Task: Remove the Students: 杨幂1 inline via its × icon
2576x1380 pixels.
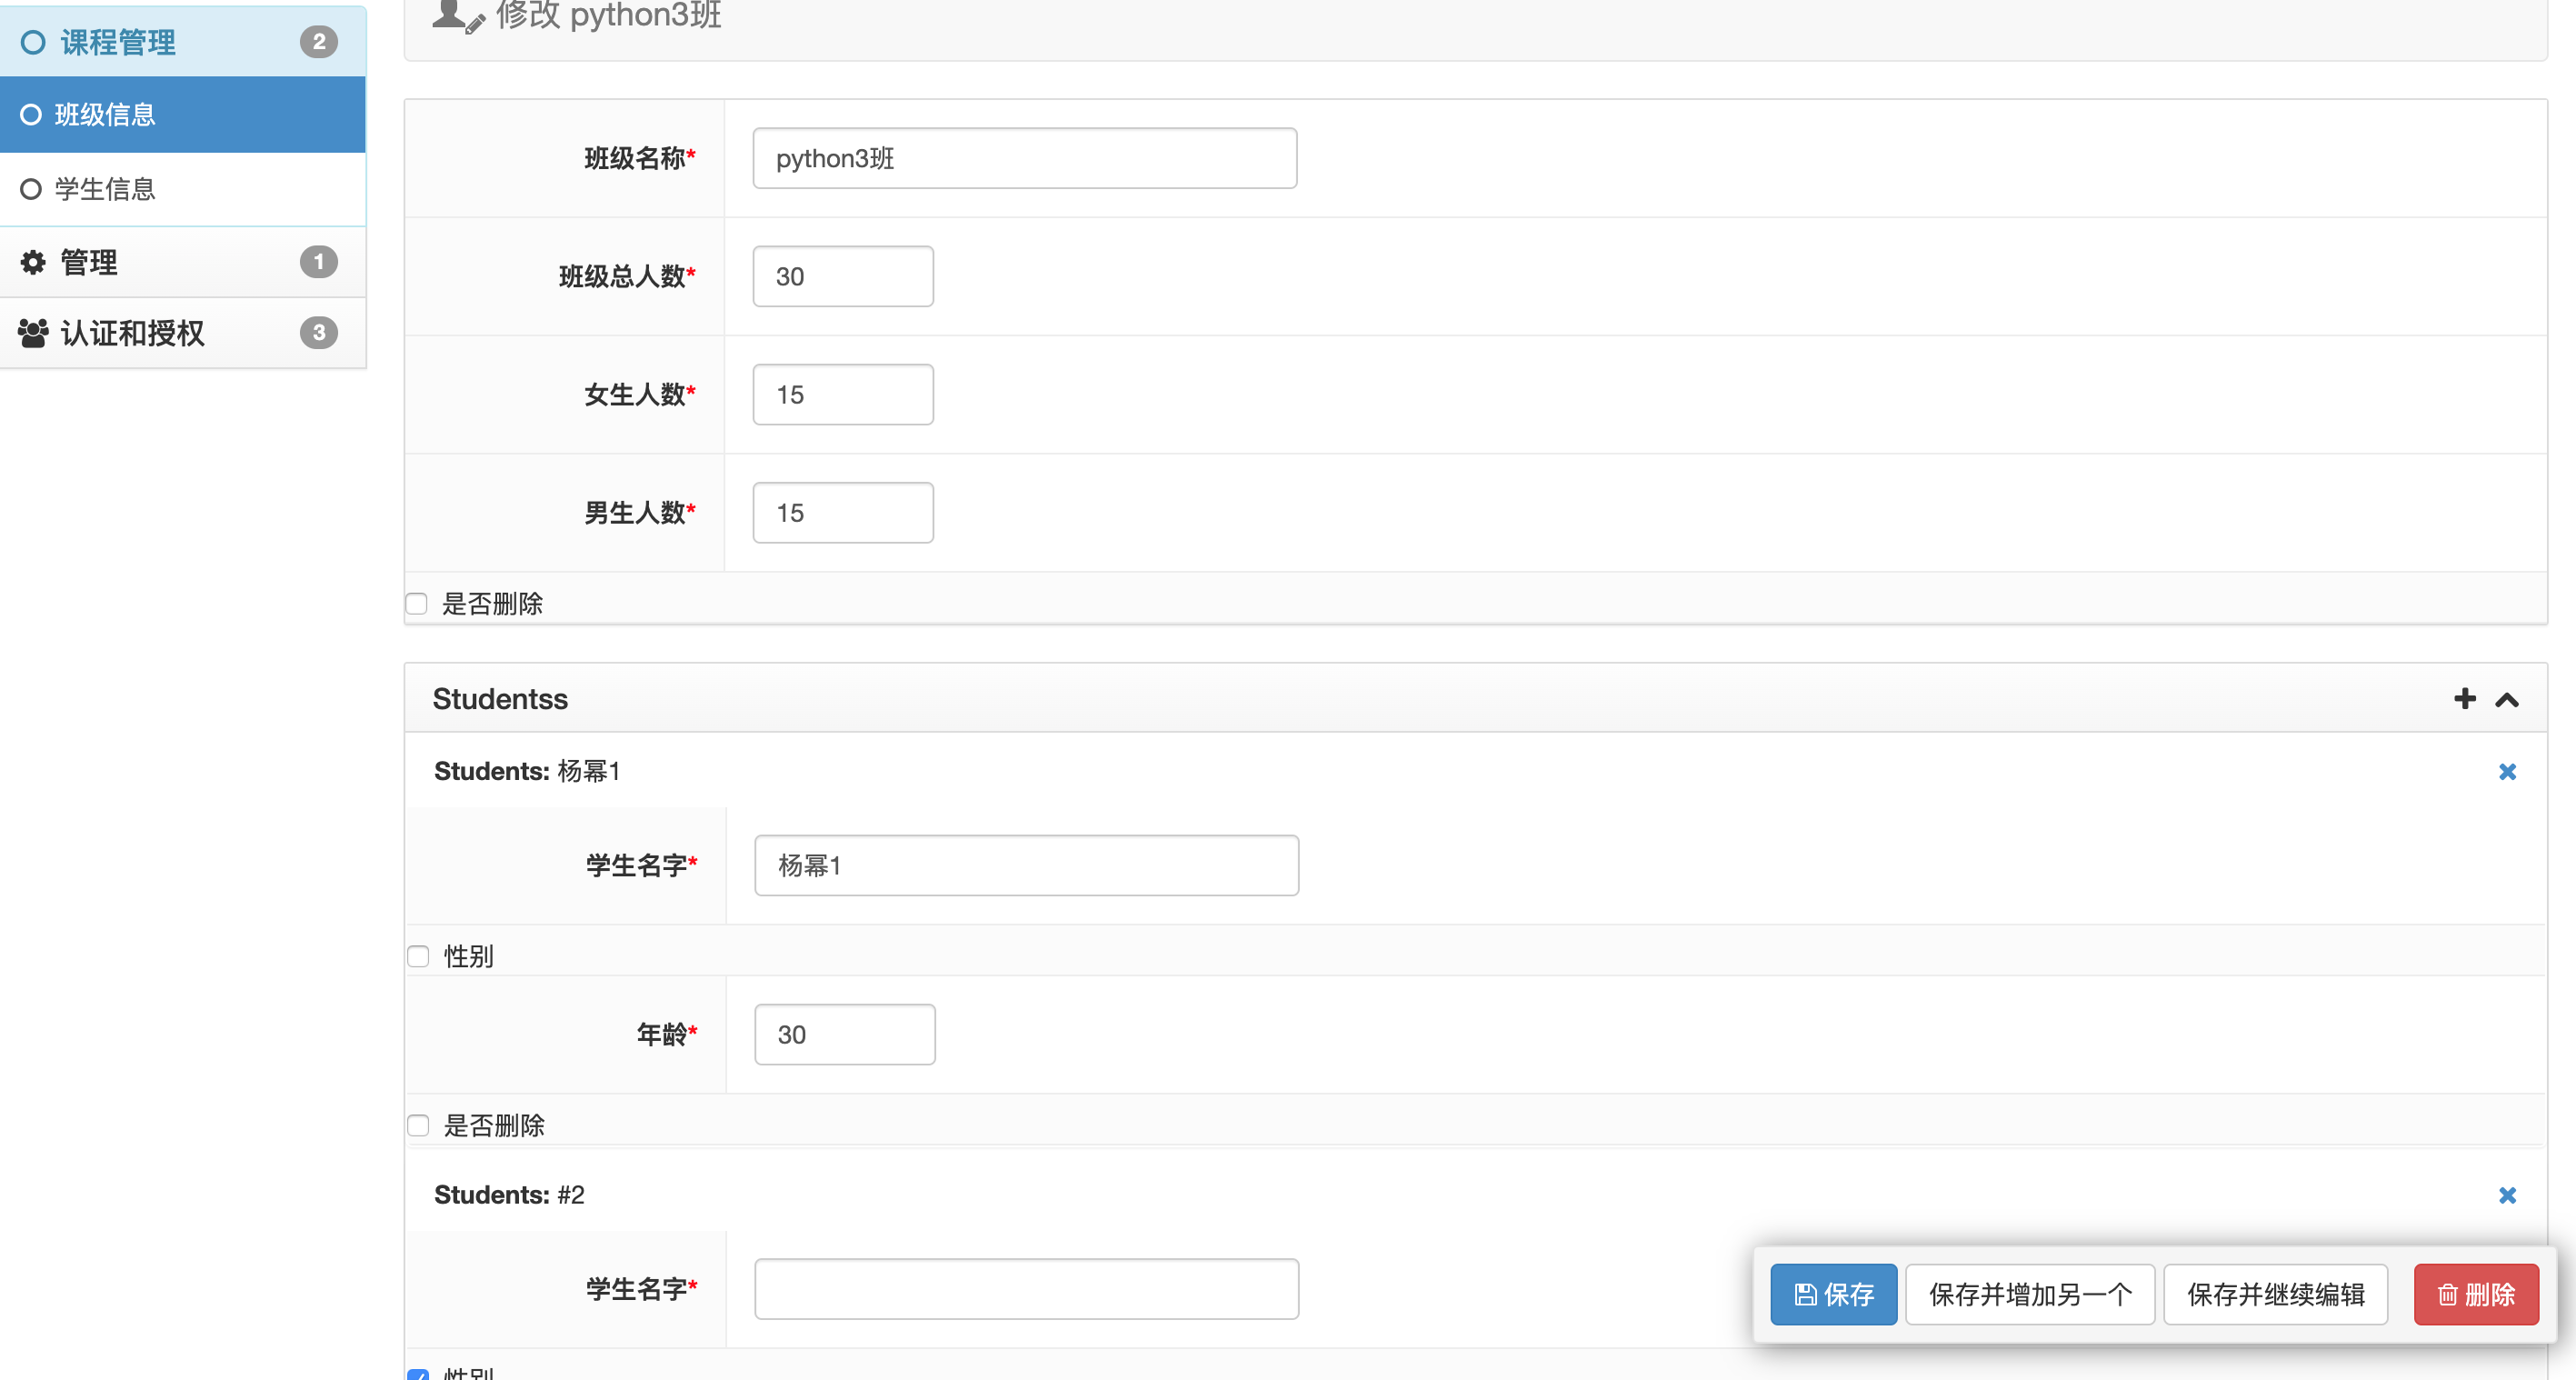Action: 2508,771
